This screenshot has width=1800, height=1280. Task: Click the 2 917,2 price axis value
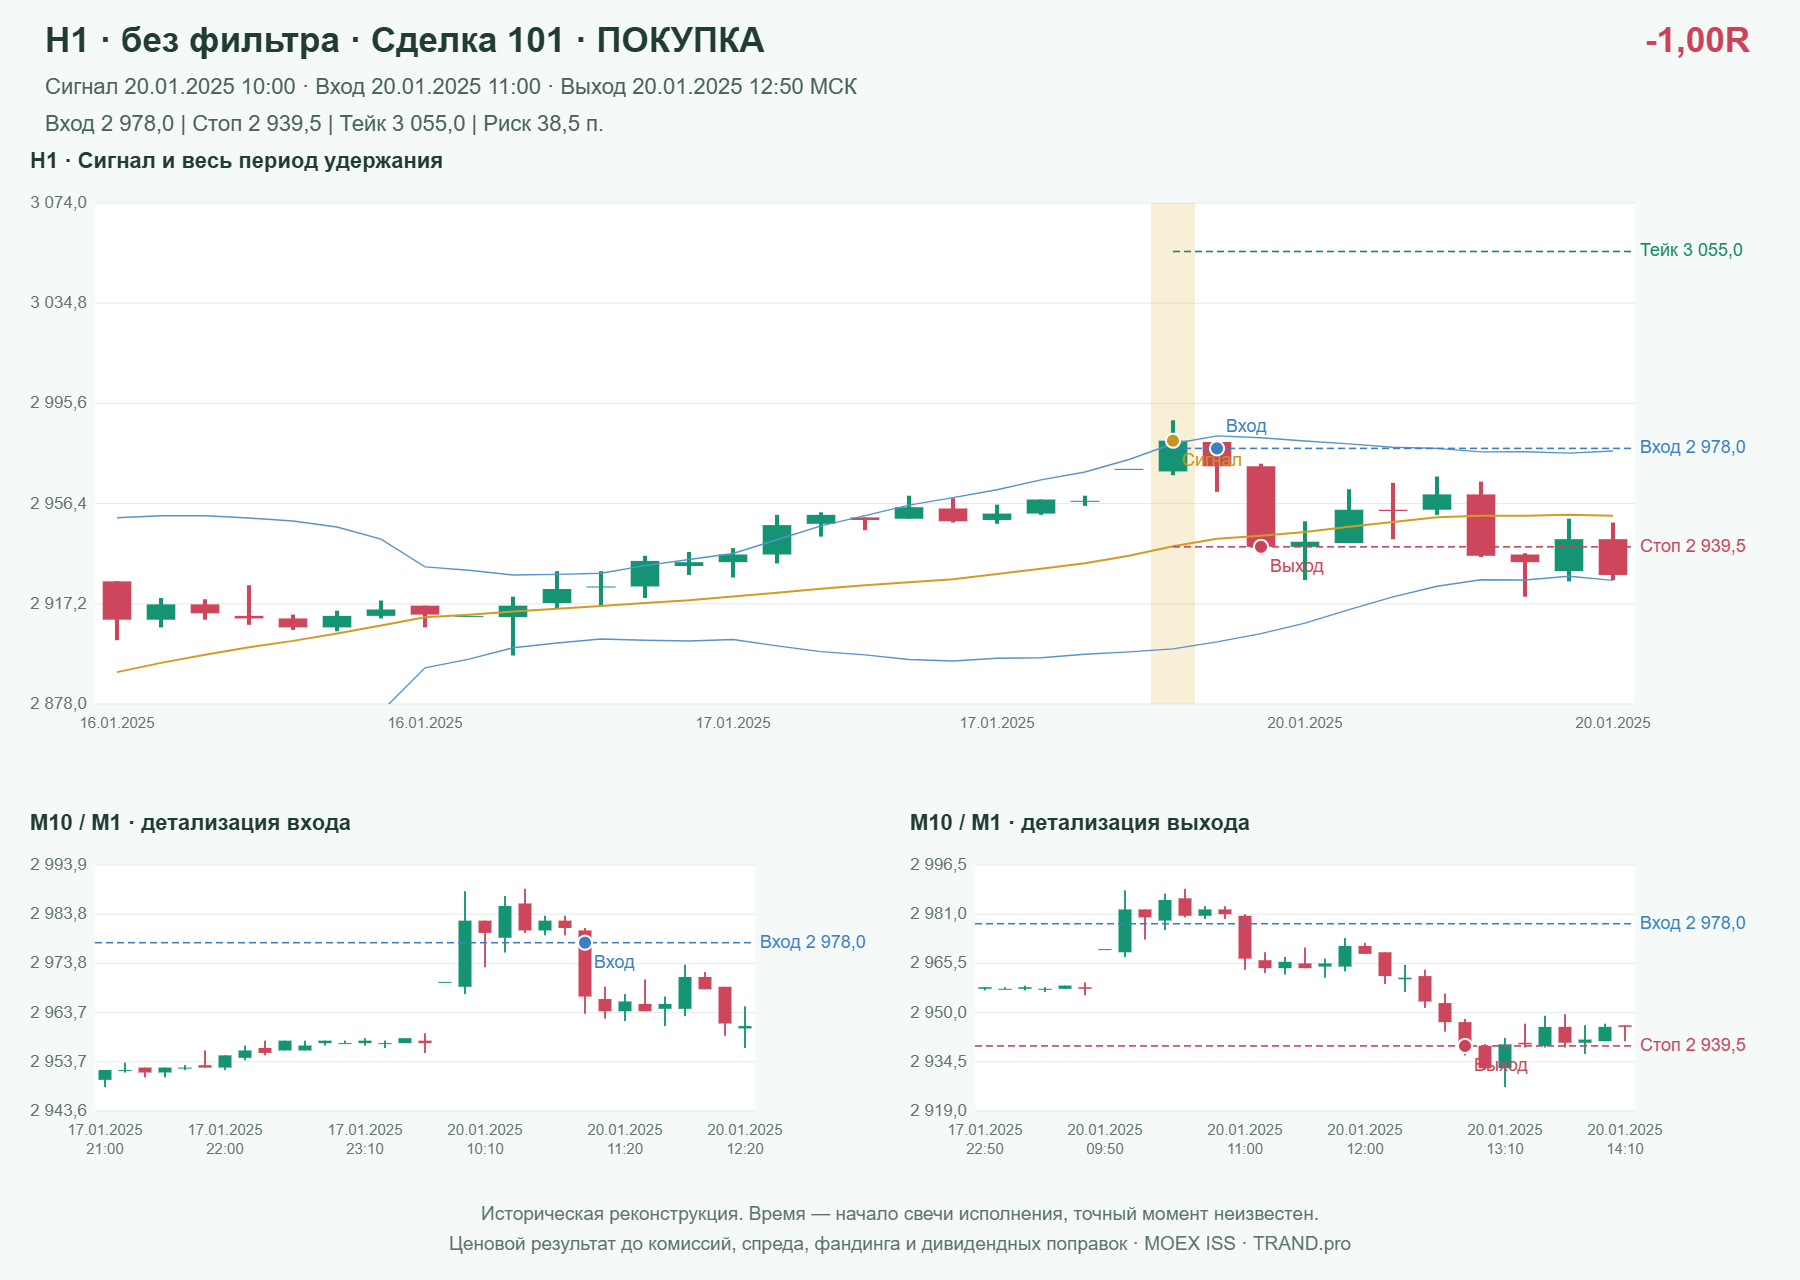pos(59,604)
